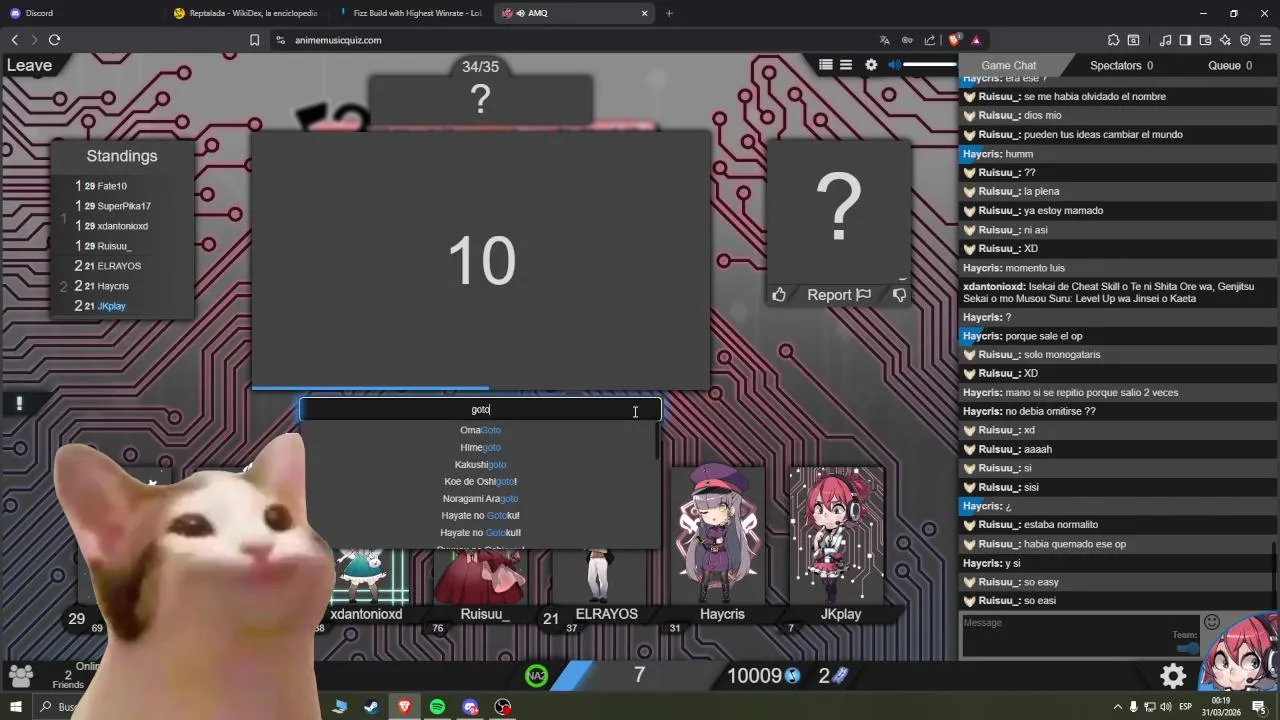Mute the quiz volume speaker icon
This screenshot has height=720, width=1280.
pos(895,65)
